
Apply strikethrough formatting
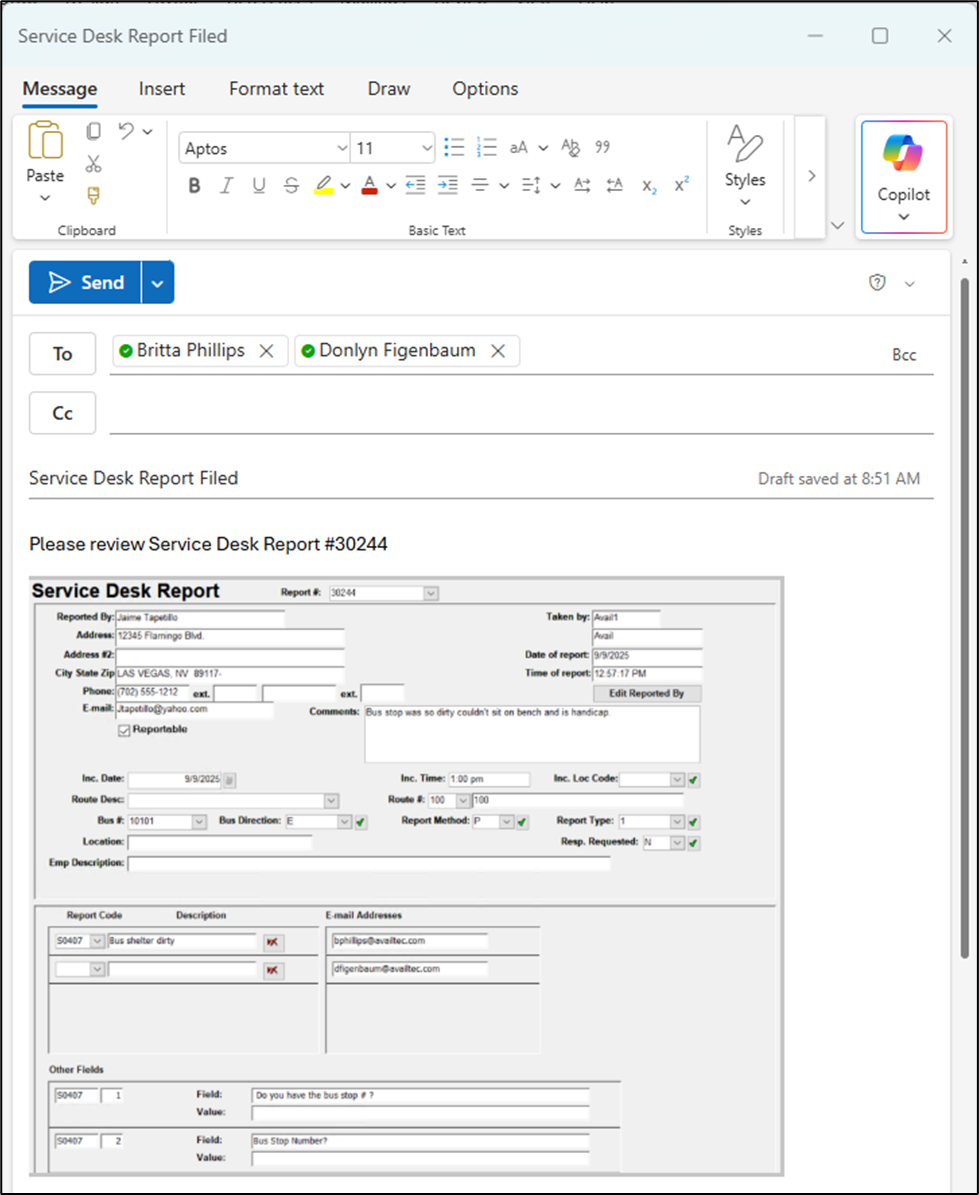coord(291,185)
